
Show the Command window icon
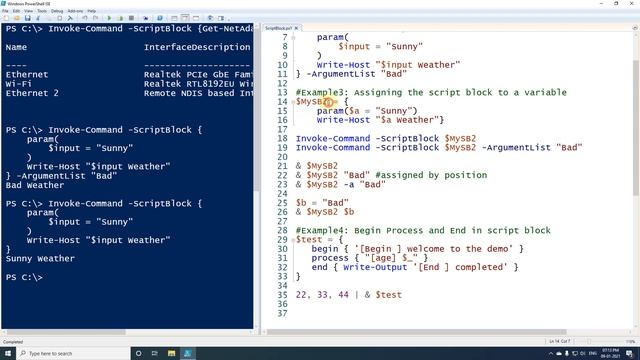(x=210, y=18)
